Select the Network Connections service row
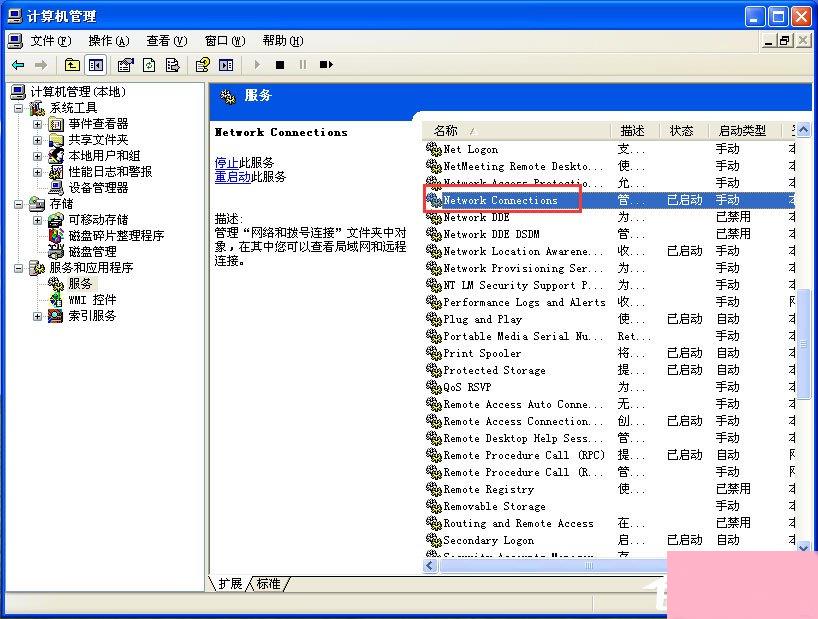The height and width of the screenshot is (619, 818). pyautogui.click(x=609, y=200)
